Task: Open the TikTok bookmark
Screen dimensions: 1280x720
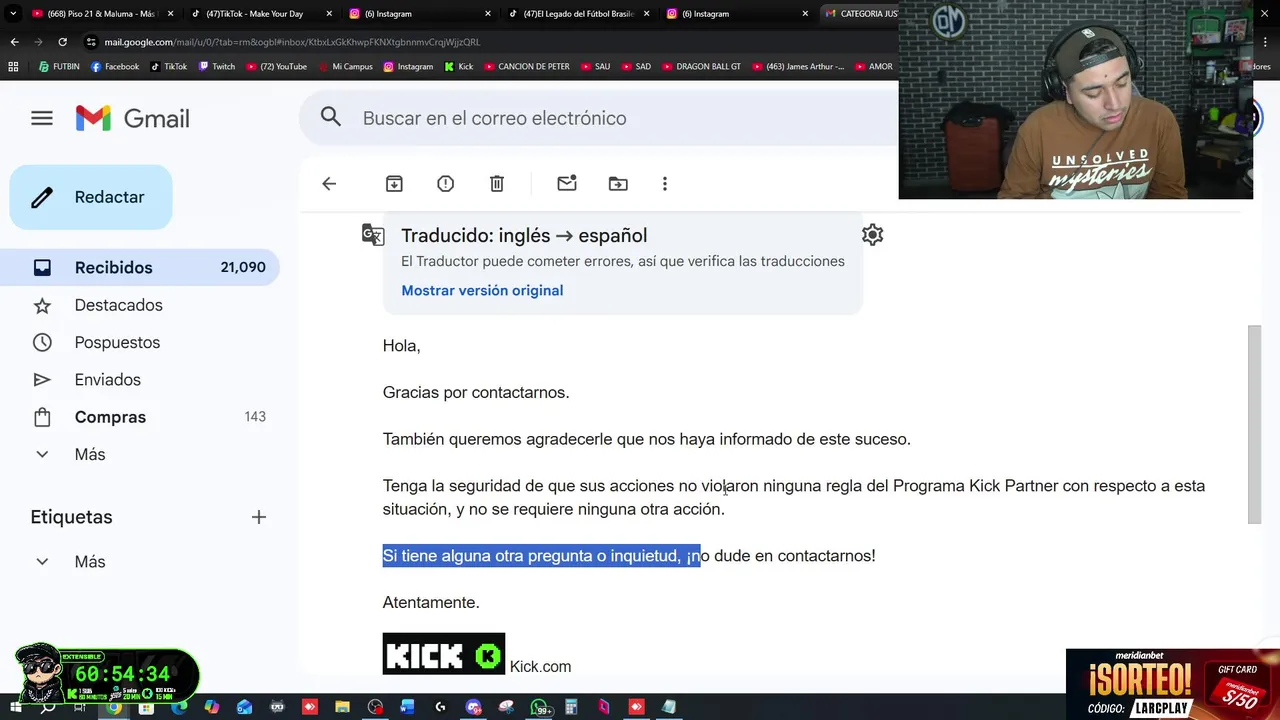Action: 169,67
